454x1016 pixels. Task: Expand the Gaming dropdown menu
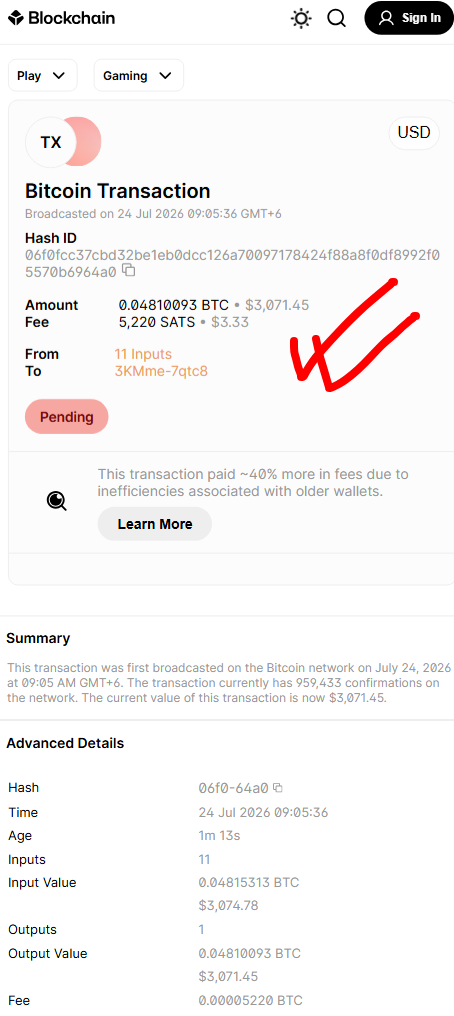coord(139,76)
